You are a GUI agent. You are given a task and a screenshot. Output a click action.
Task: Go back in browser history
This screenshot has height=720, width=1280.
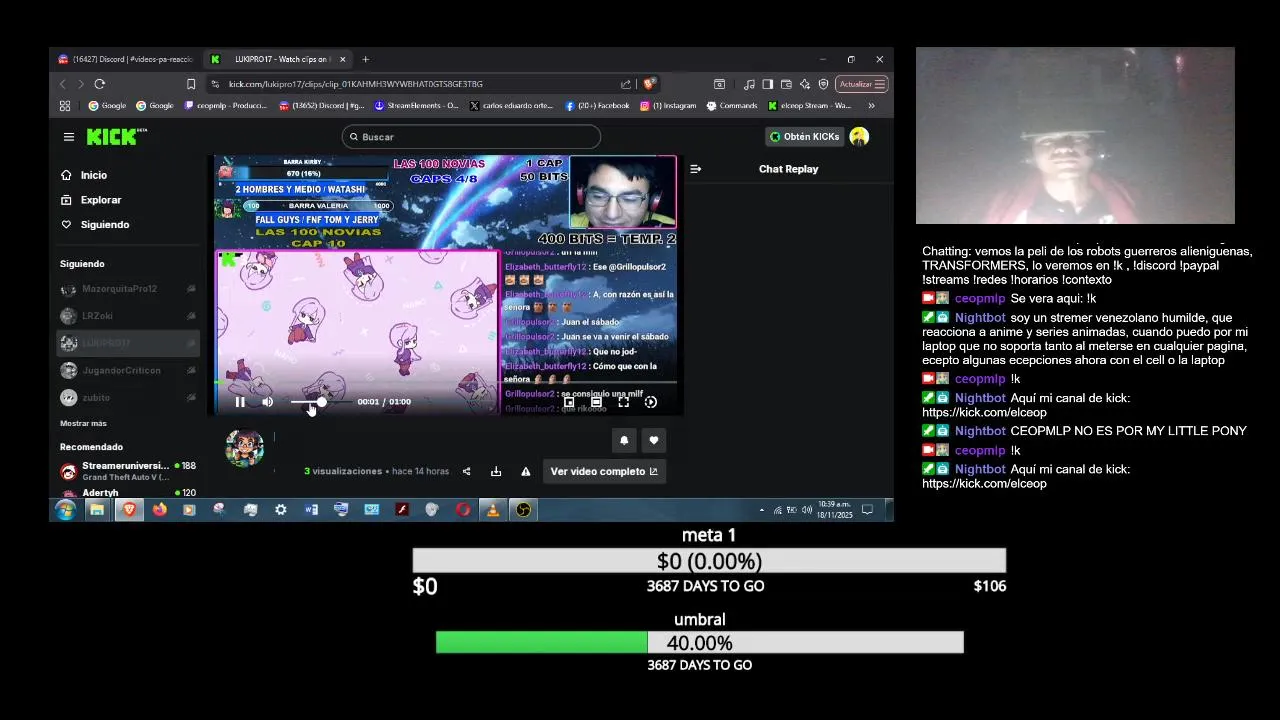(63, 84)
